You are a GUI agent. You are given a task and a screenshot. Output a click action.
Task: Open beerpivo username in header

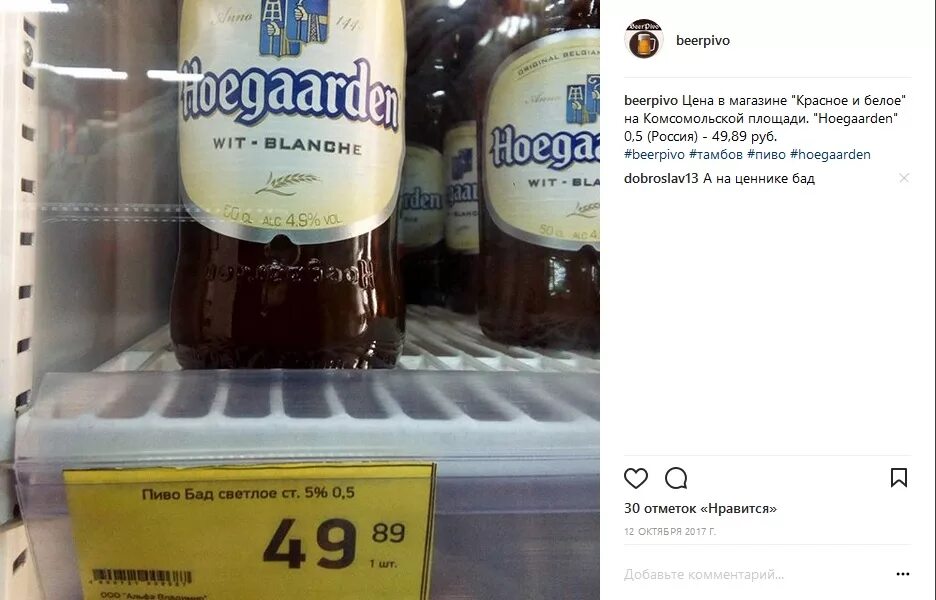point(703,40)
